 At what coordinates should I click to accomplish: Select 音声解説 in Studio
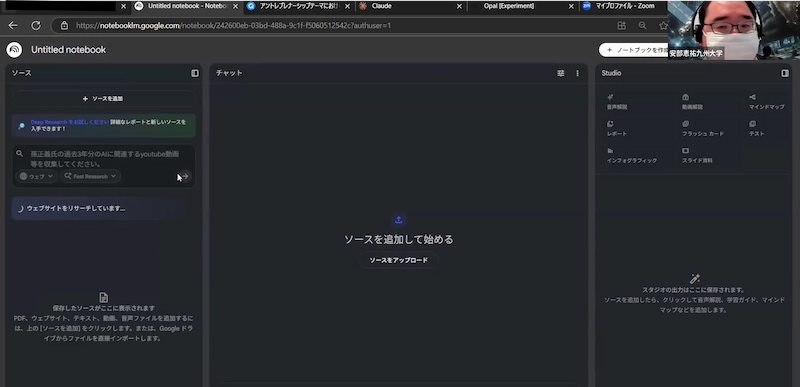pos(636,102)
